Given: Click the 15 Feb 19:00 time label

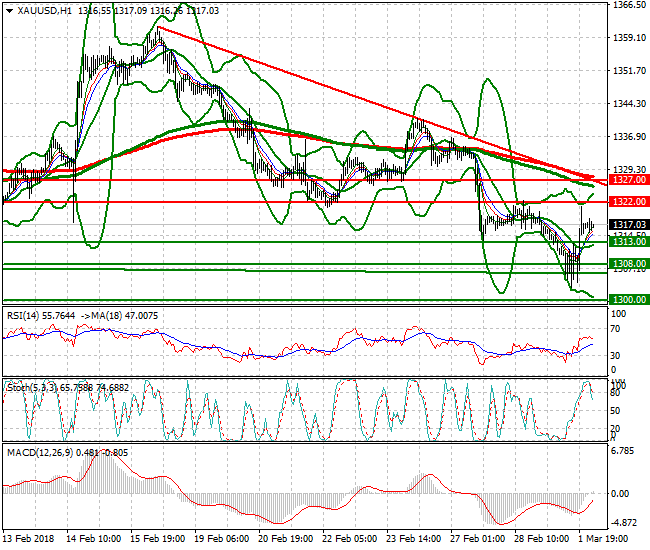Looking at the screenshot, I should coord(158,539).
